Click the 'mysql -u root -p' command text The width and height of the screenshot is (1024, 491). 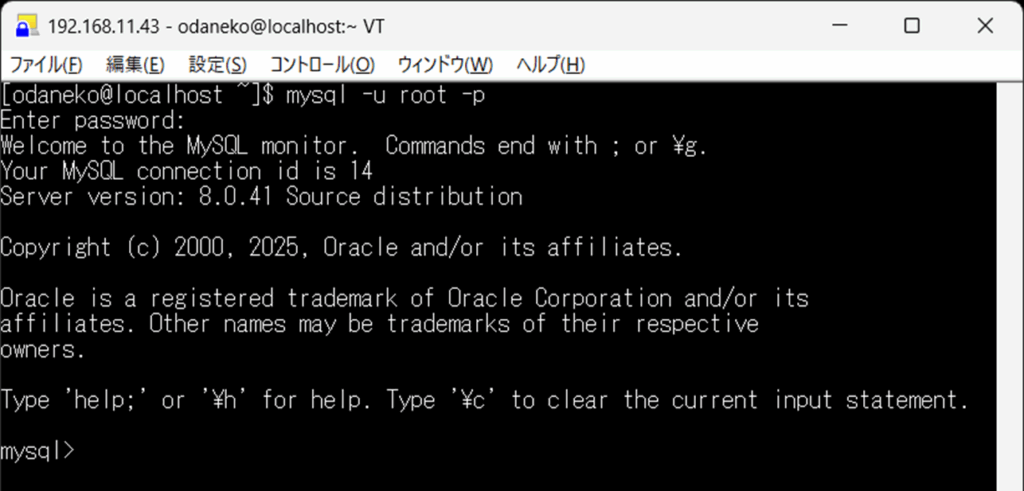(385, 95)
